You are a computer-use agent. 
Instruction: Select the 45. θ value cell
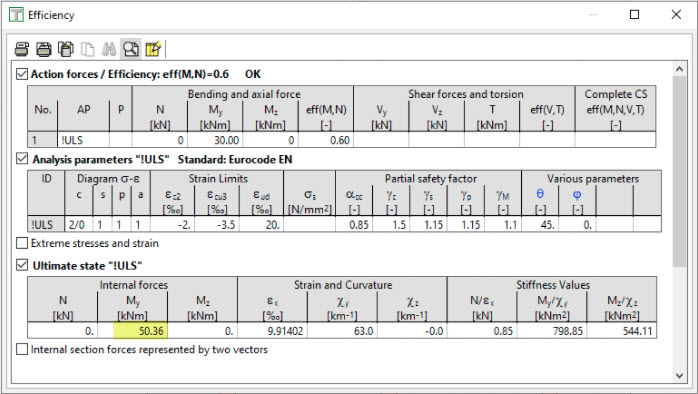540,225
